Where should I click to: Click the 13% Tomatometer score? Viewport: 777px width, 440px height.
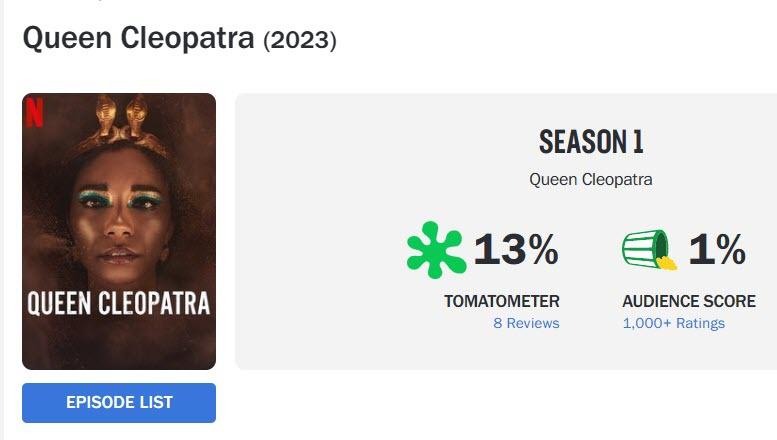[515, 249]
